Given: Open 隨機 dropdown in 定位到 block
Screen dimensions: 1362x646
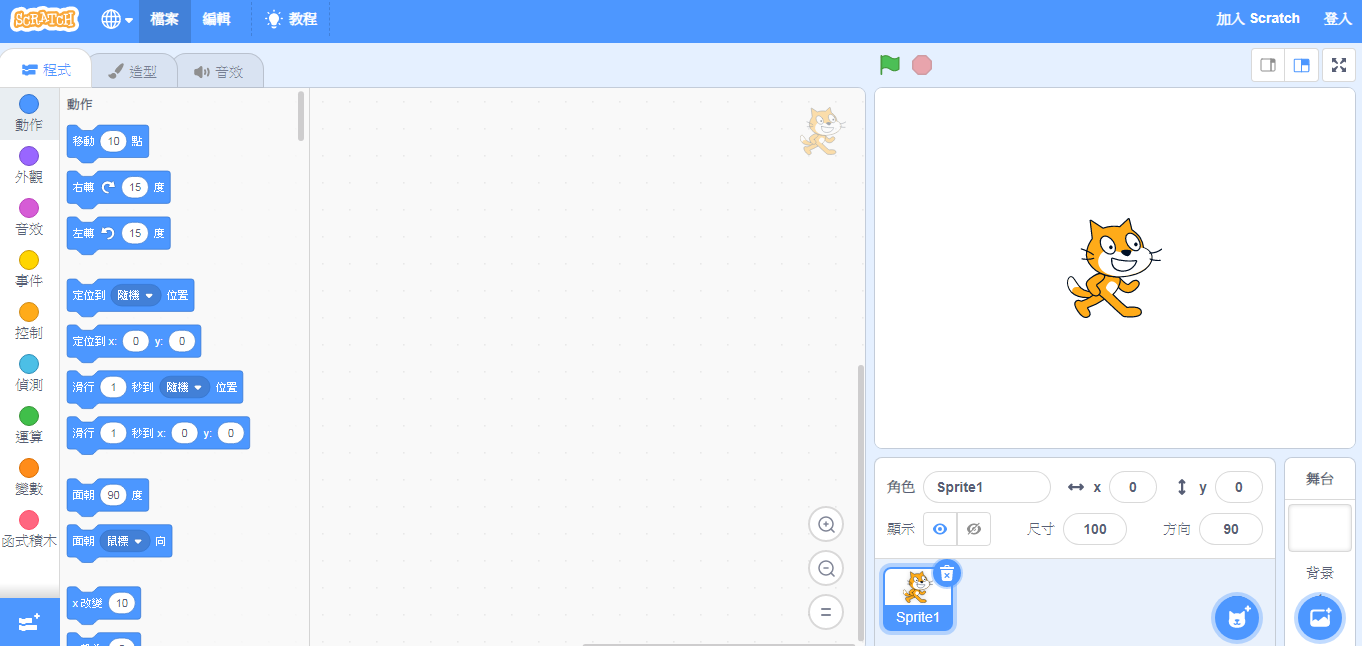Looking at the screenshot, I should point(136,295).
